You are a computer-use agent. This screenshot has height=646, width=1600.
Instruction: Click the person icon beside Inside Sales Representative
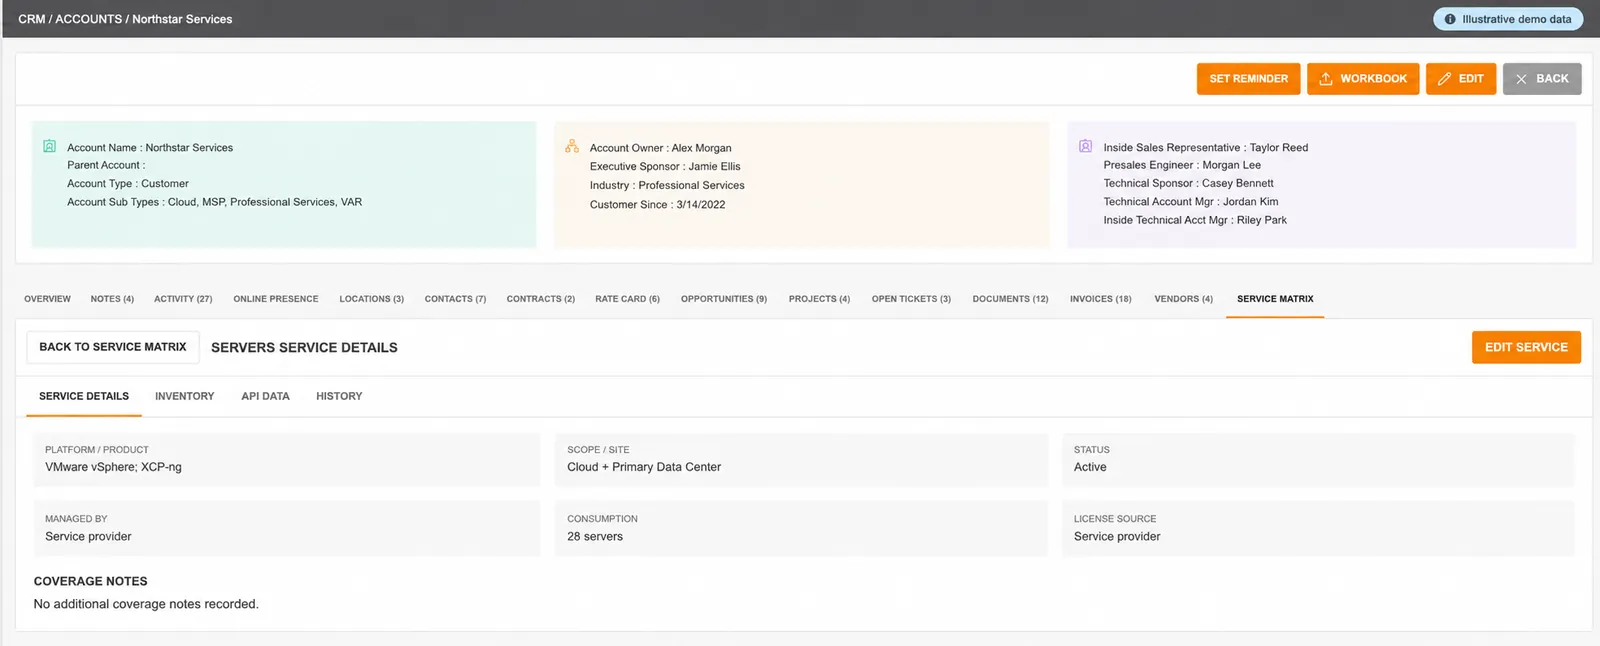coord(1085,146)
